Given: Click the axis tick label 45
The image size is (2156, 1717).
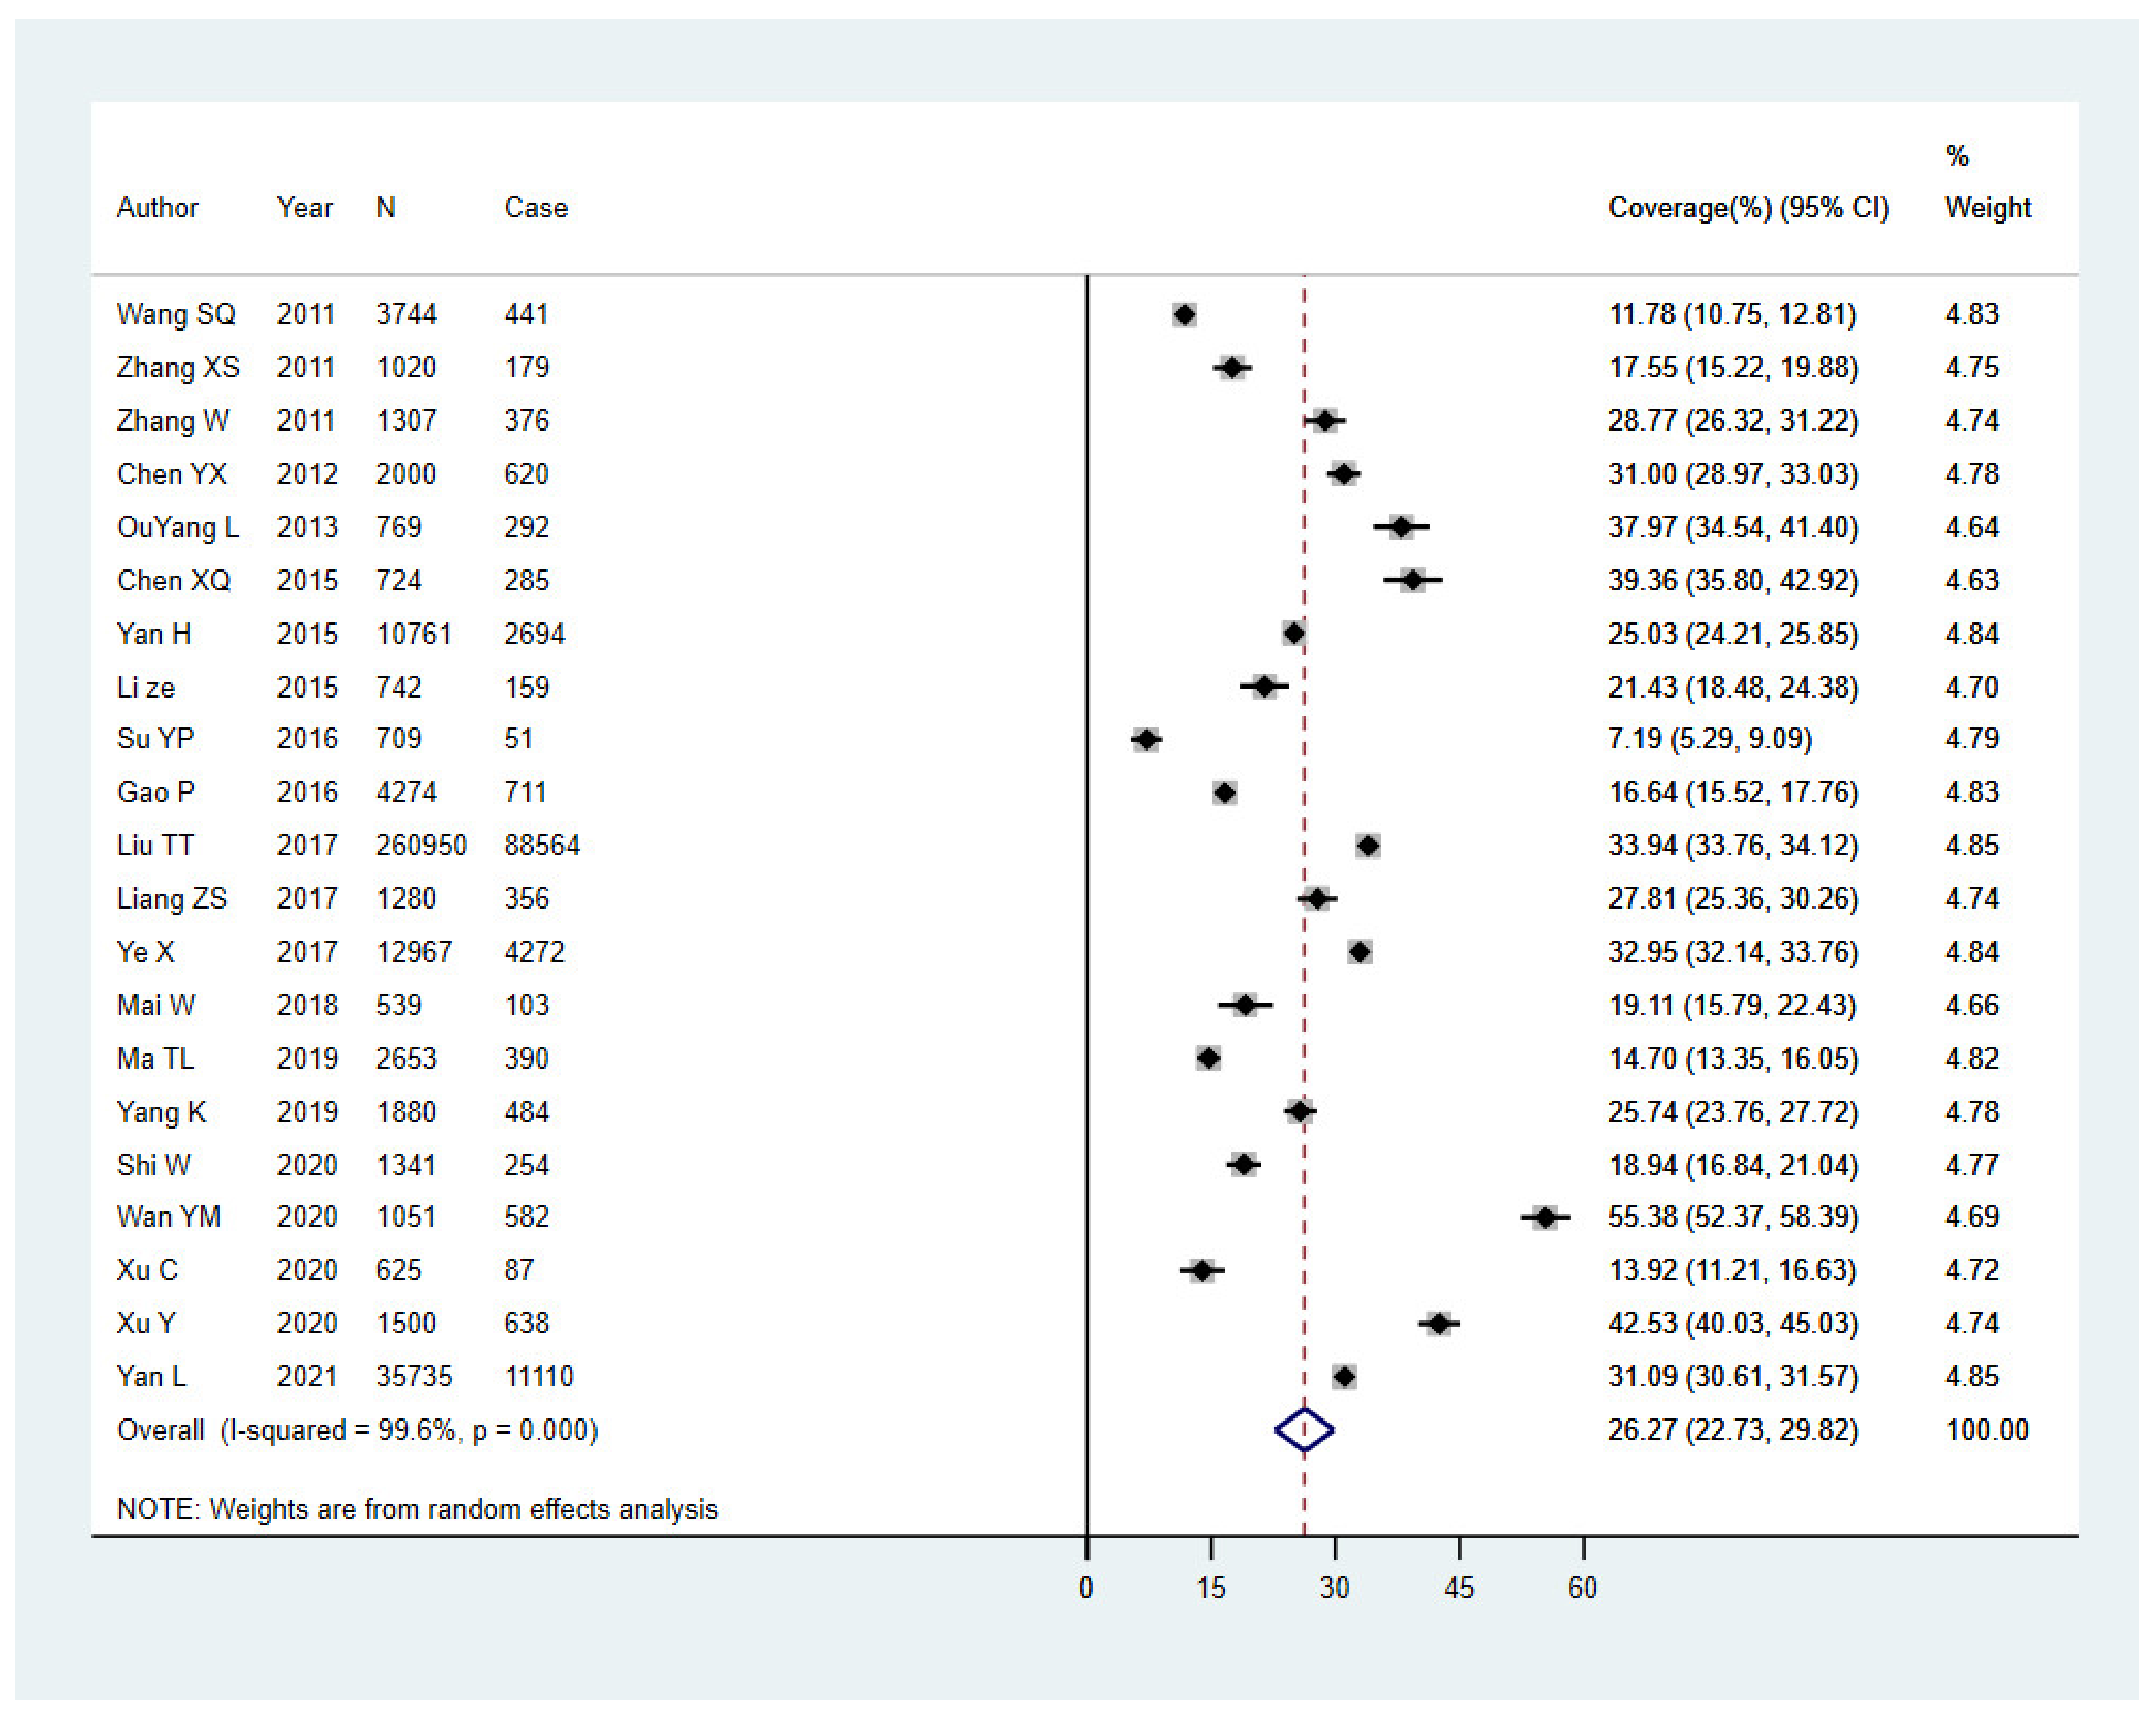Looking at the screenshot, I should (x=1459, y=1588).
